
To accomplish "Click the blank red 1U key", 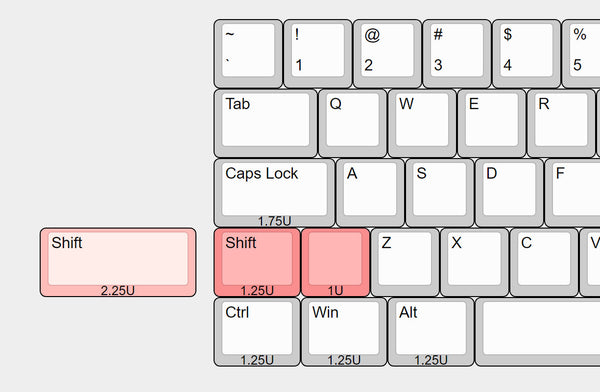I will (336, 262).
